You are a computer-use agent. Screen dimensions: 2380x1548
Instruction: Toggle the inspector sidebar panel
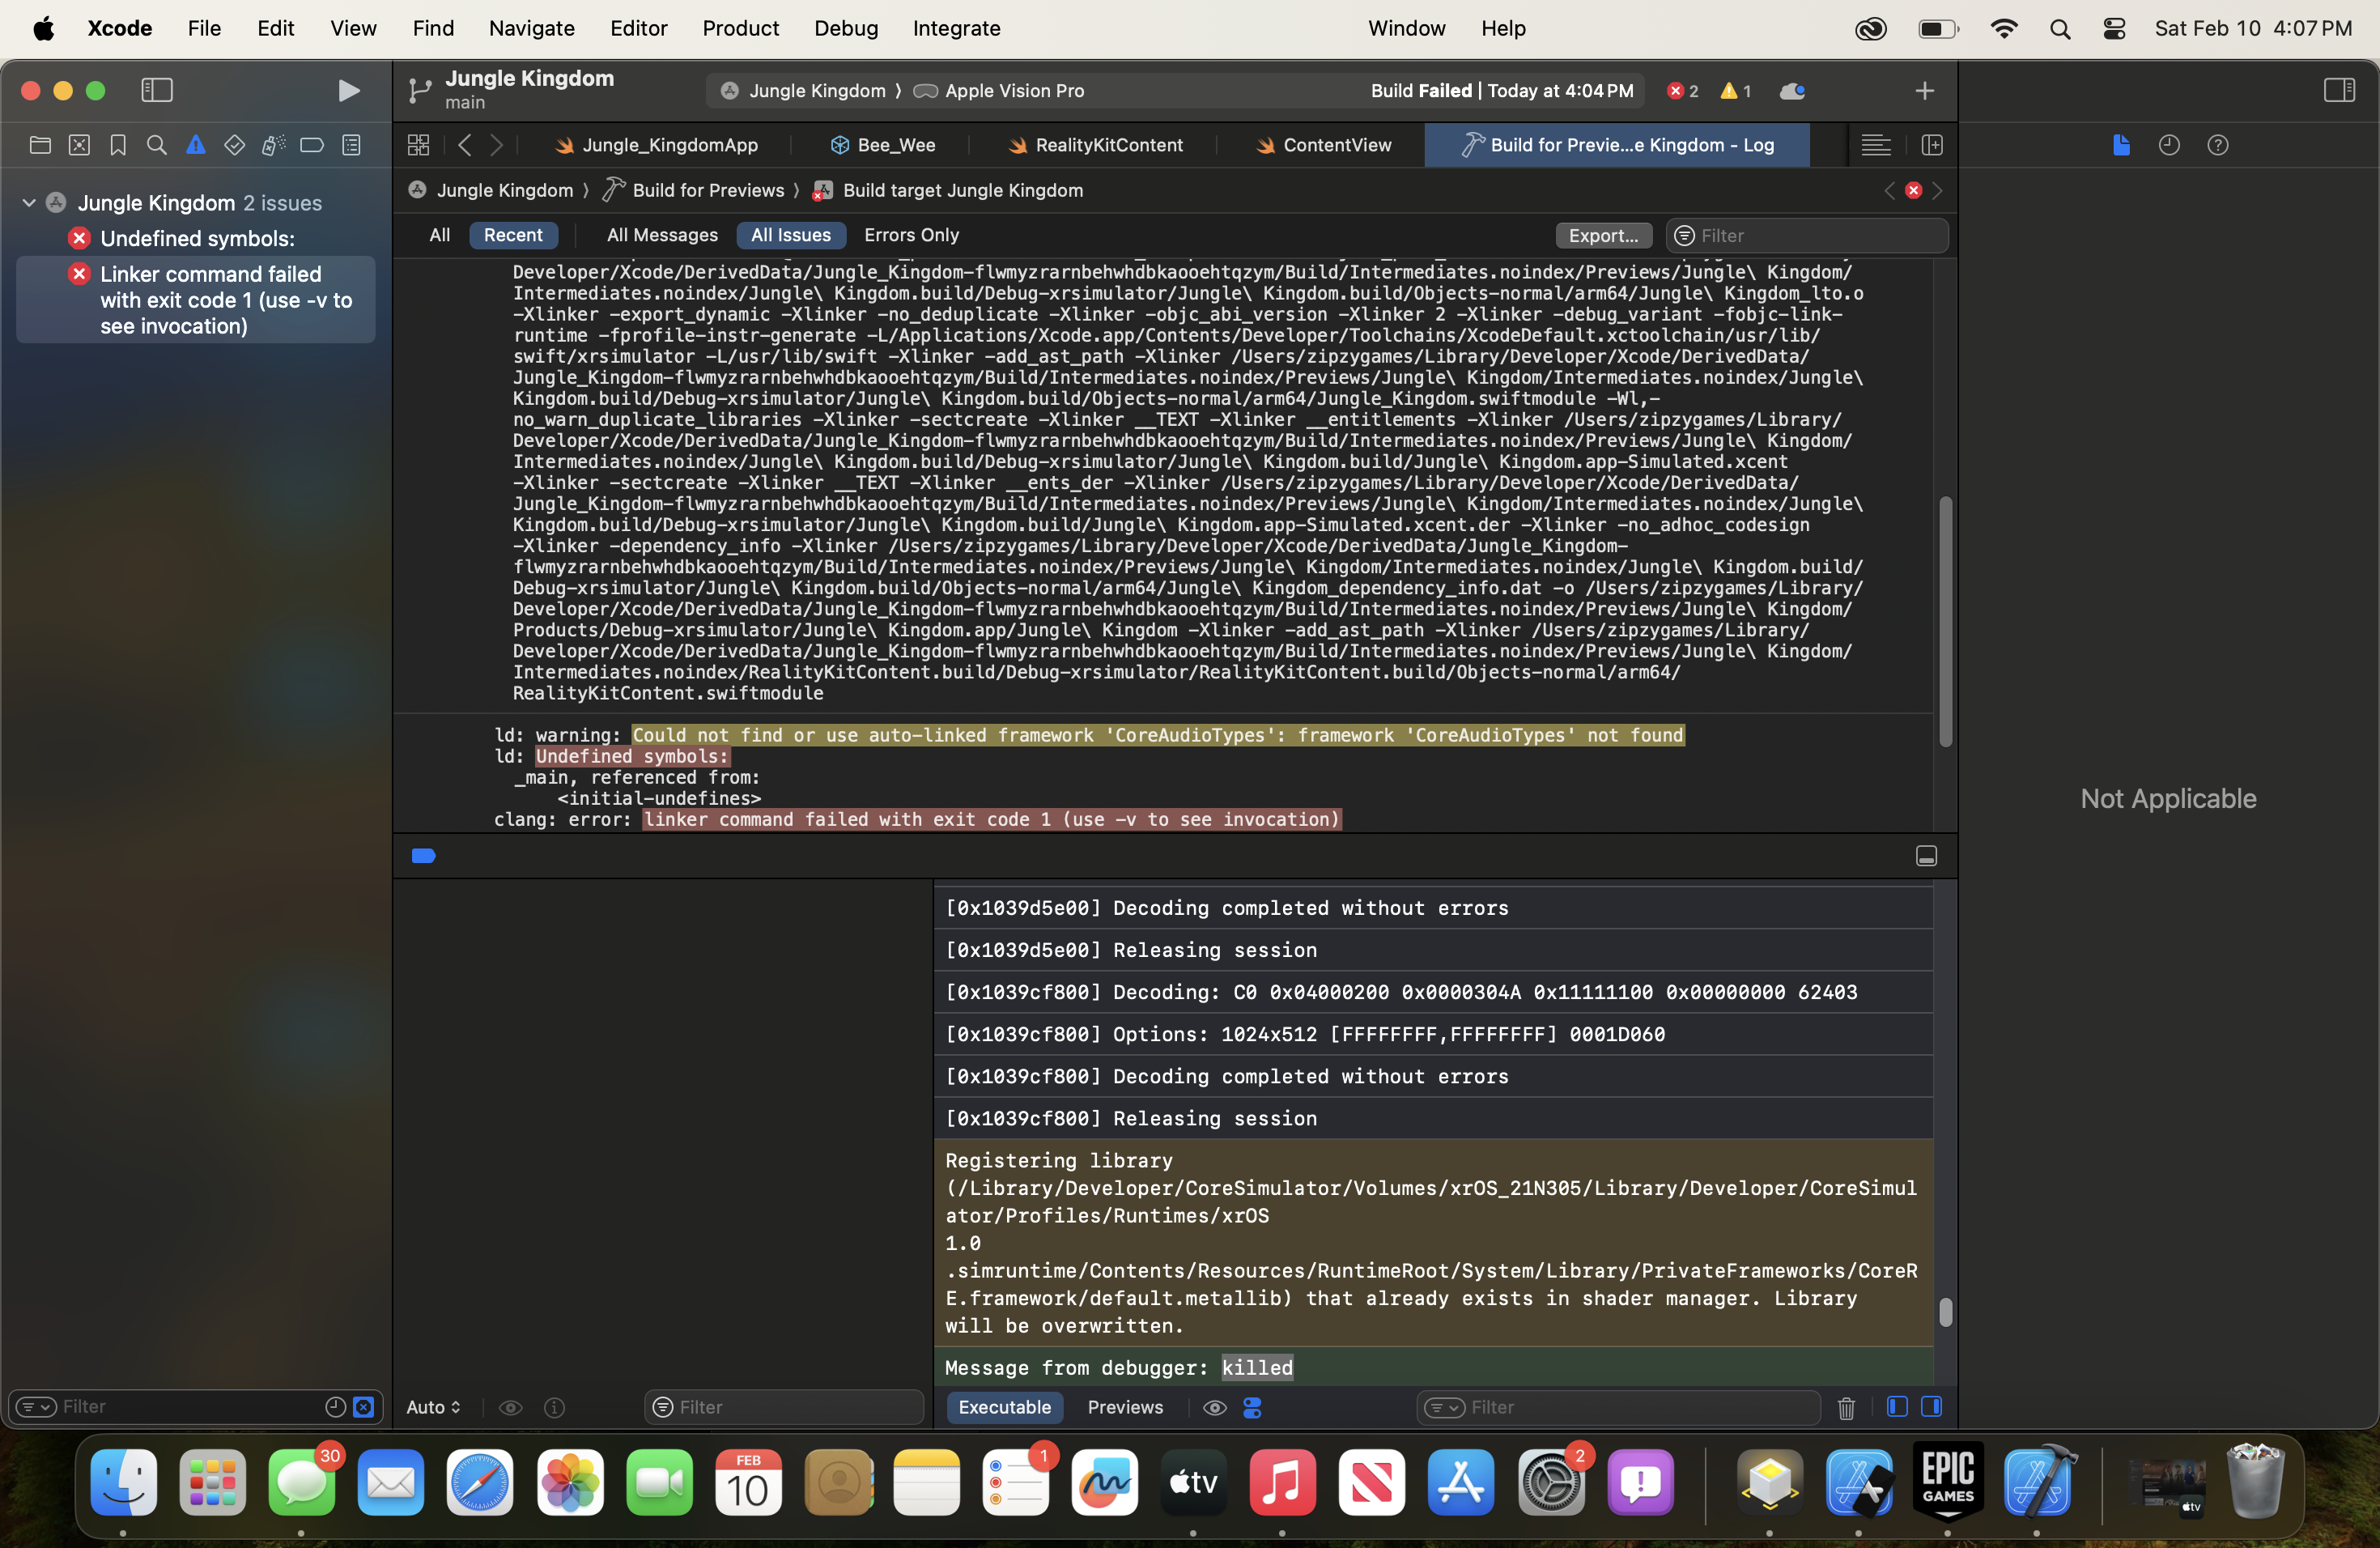click(2338, 91)
